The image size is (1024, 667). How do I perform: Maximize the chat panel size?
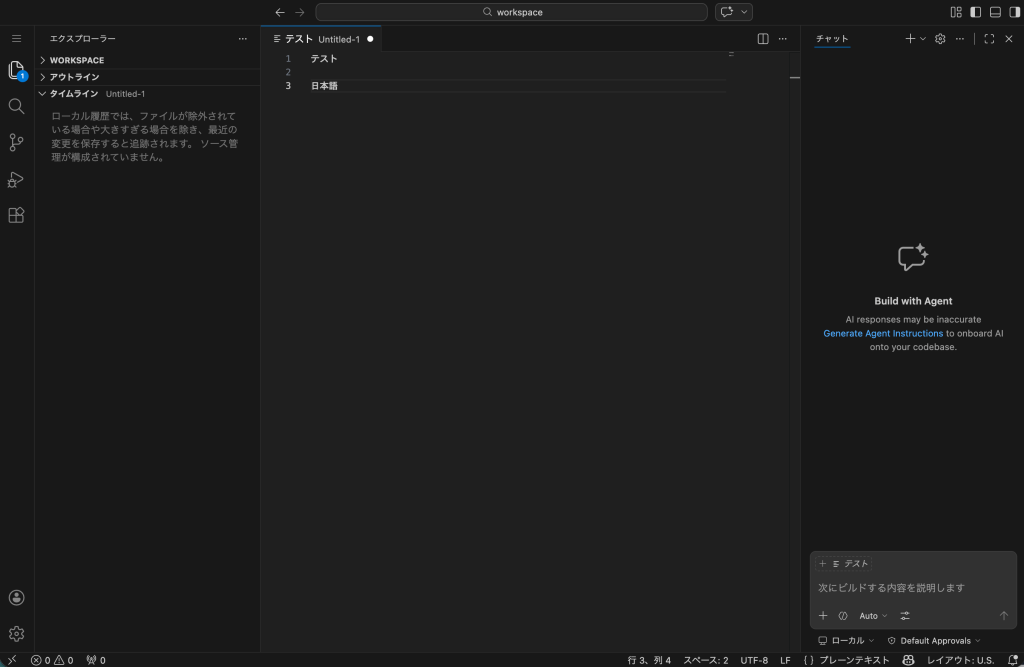point(989,39)
